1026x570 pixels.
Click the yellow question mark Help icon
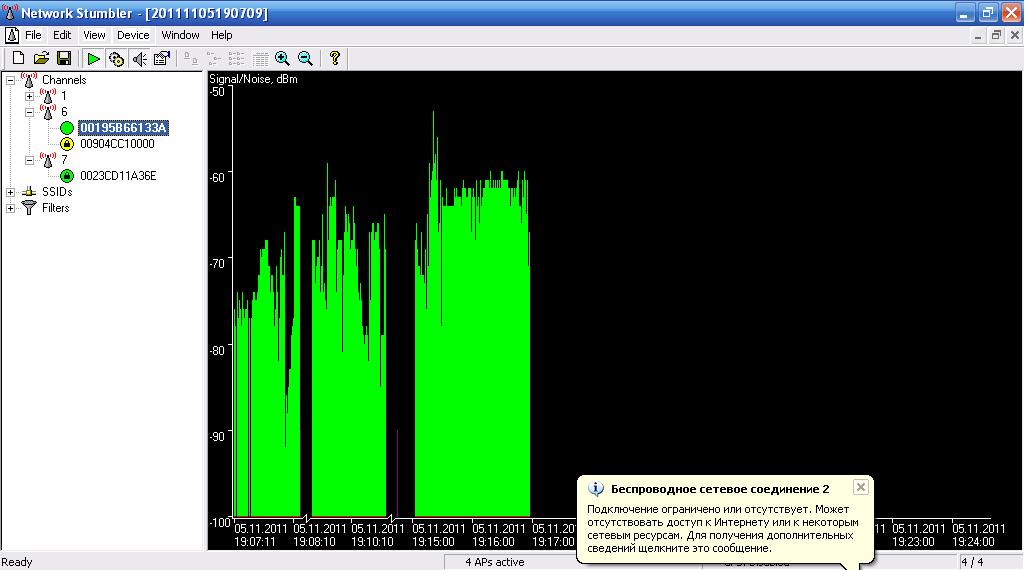[x=335, y=59]
